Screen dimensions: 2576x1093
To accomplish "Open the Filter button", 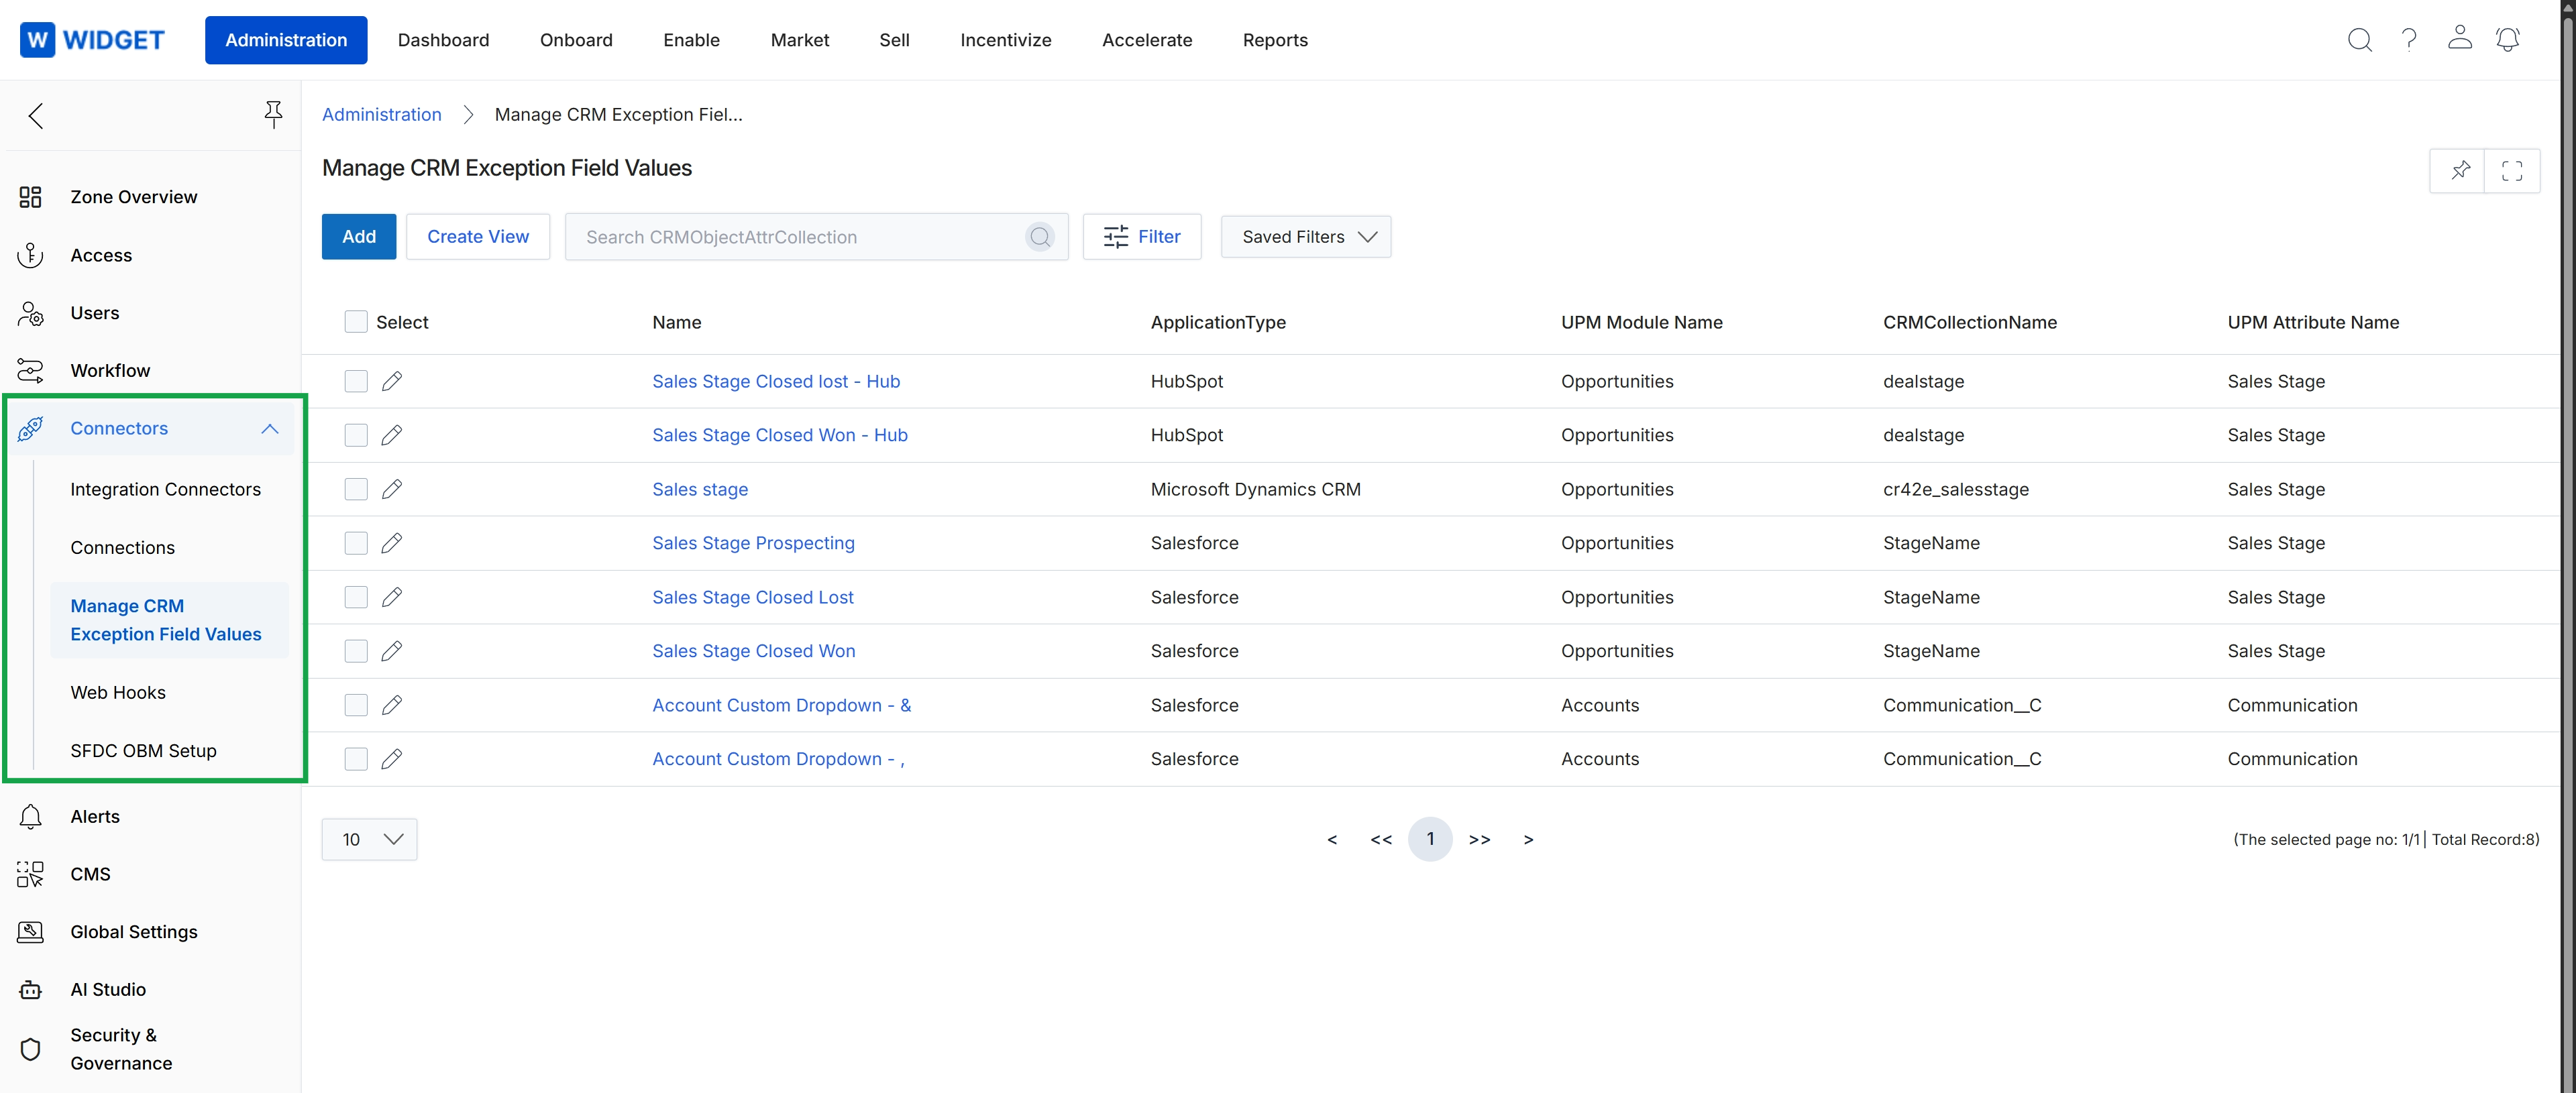I will pos(1142,237).
